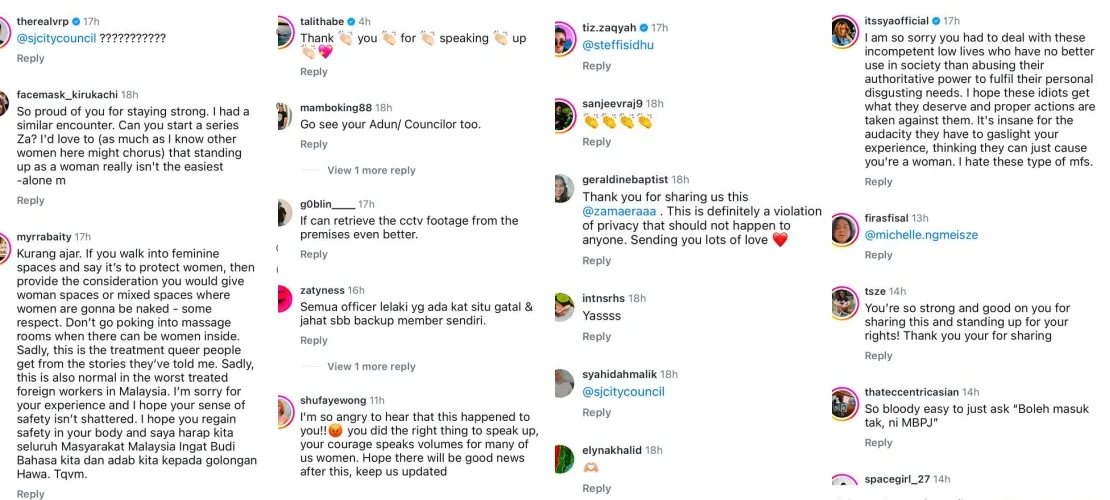
Task: Open shufayewong's profile avatar
Action: pyautogui.click(x=285, y=412)
